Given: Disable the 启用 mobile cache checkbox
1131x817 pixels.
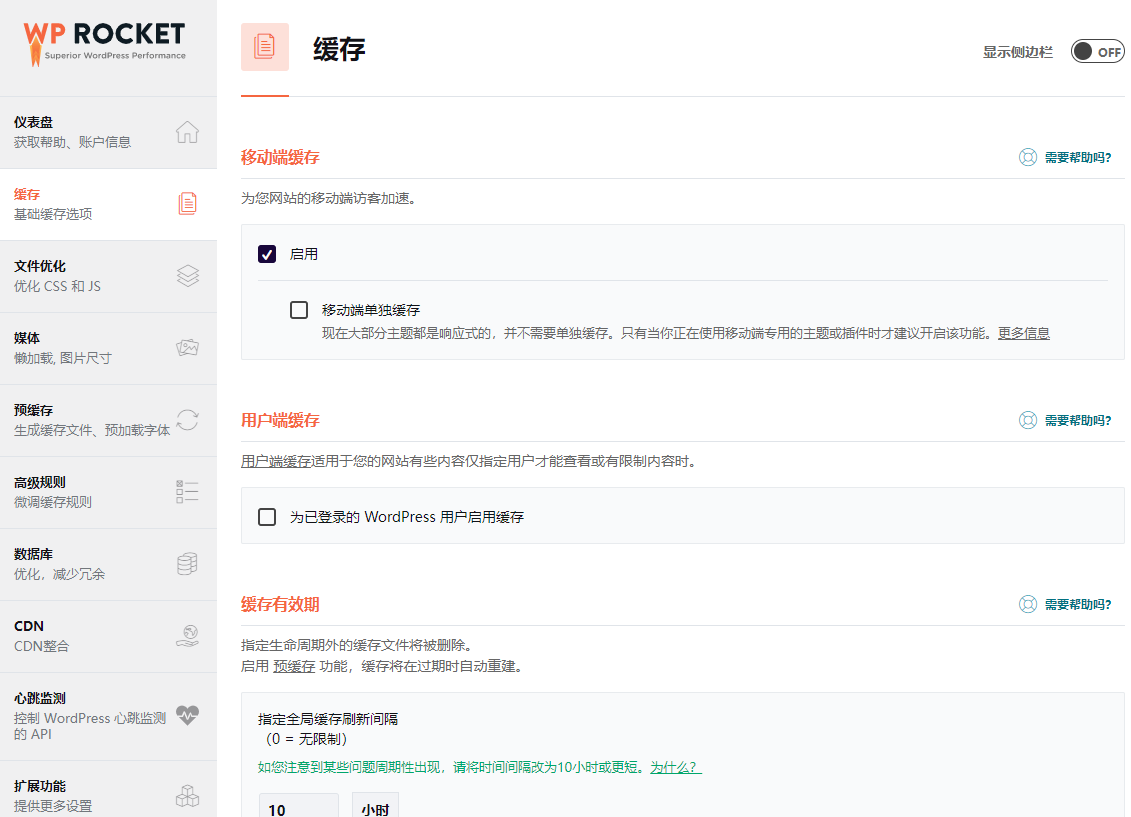Looking at the screenshot, I should click(266, 253).
